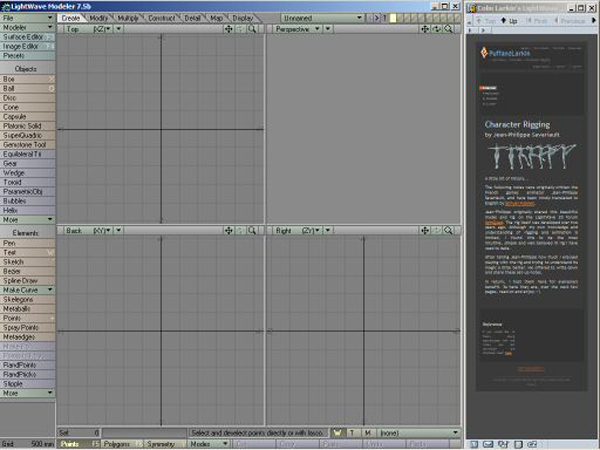Click the rotate icon in Right viewport
Image resolution: width=600 pixels, height=450 pixels.
pyautogui.click(x=437, y=230)
